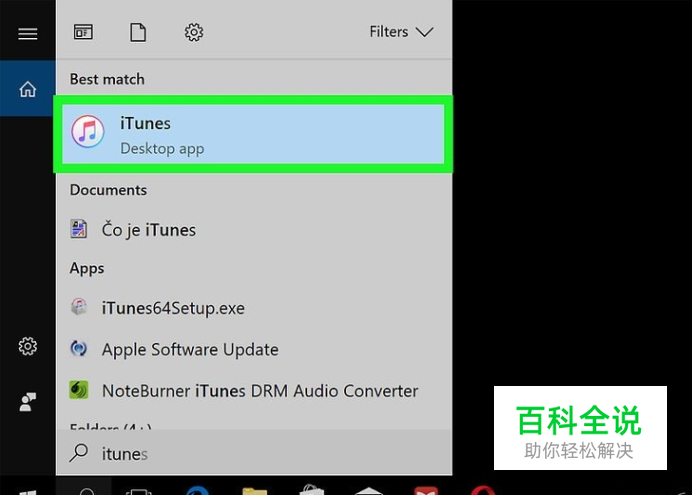Screen dimensions: 692x495
Task: Open the hamburger menu in the sidebar
Action: coord(27,34)
